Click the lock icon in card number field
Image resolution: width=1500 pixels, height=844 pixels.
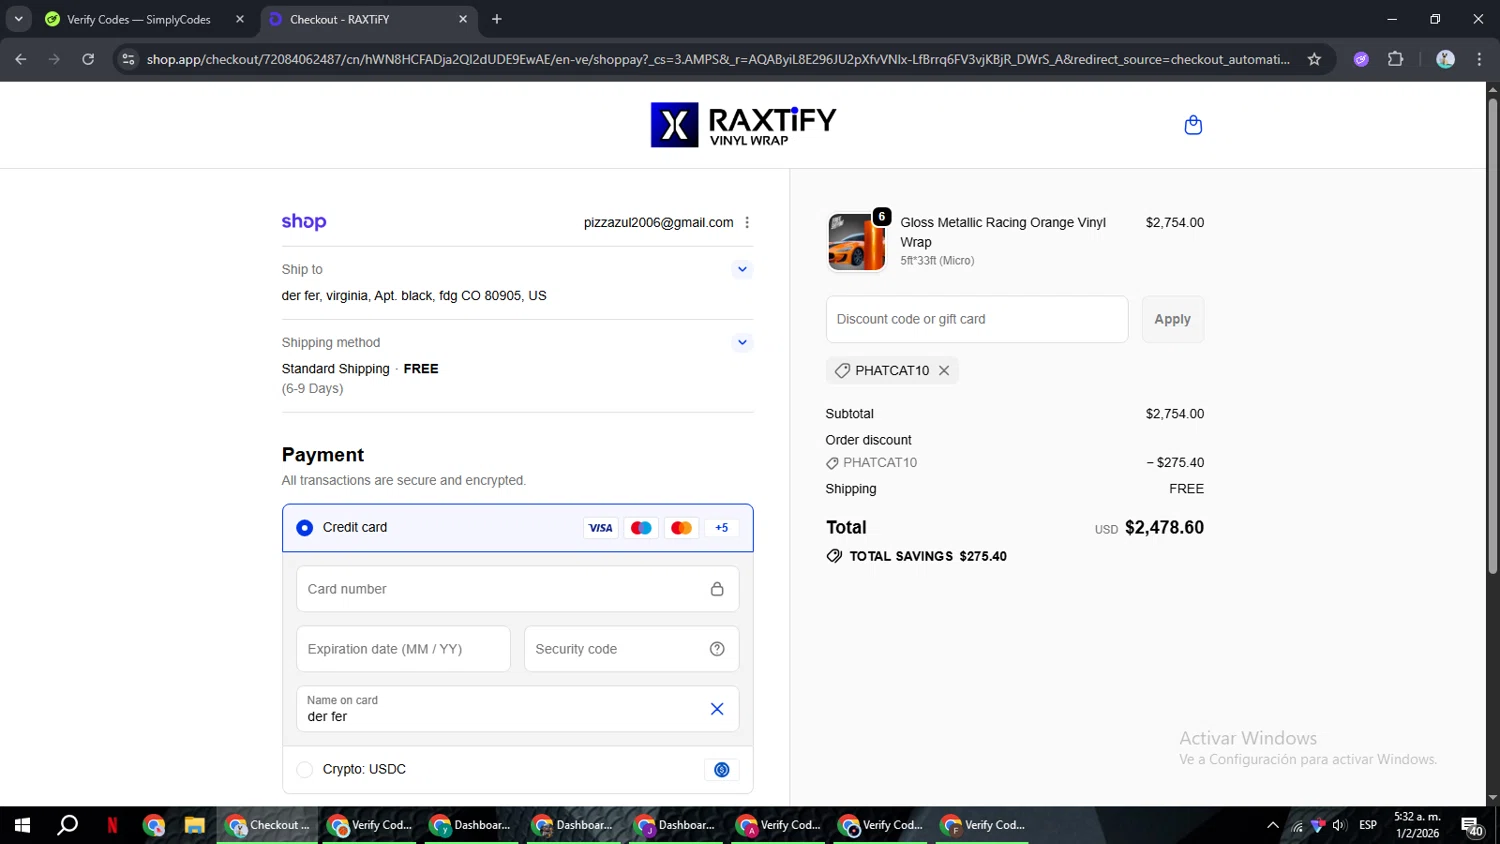717,589
